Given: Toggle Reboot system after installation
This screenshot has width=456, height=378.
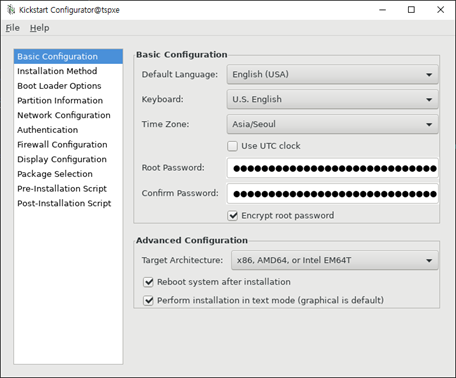Looking at the screenshot, I should pyautogui.click(x=148, y=282).
